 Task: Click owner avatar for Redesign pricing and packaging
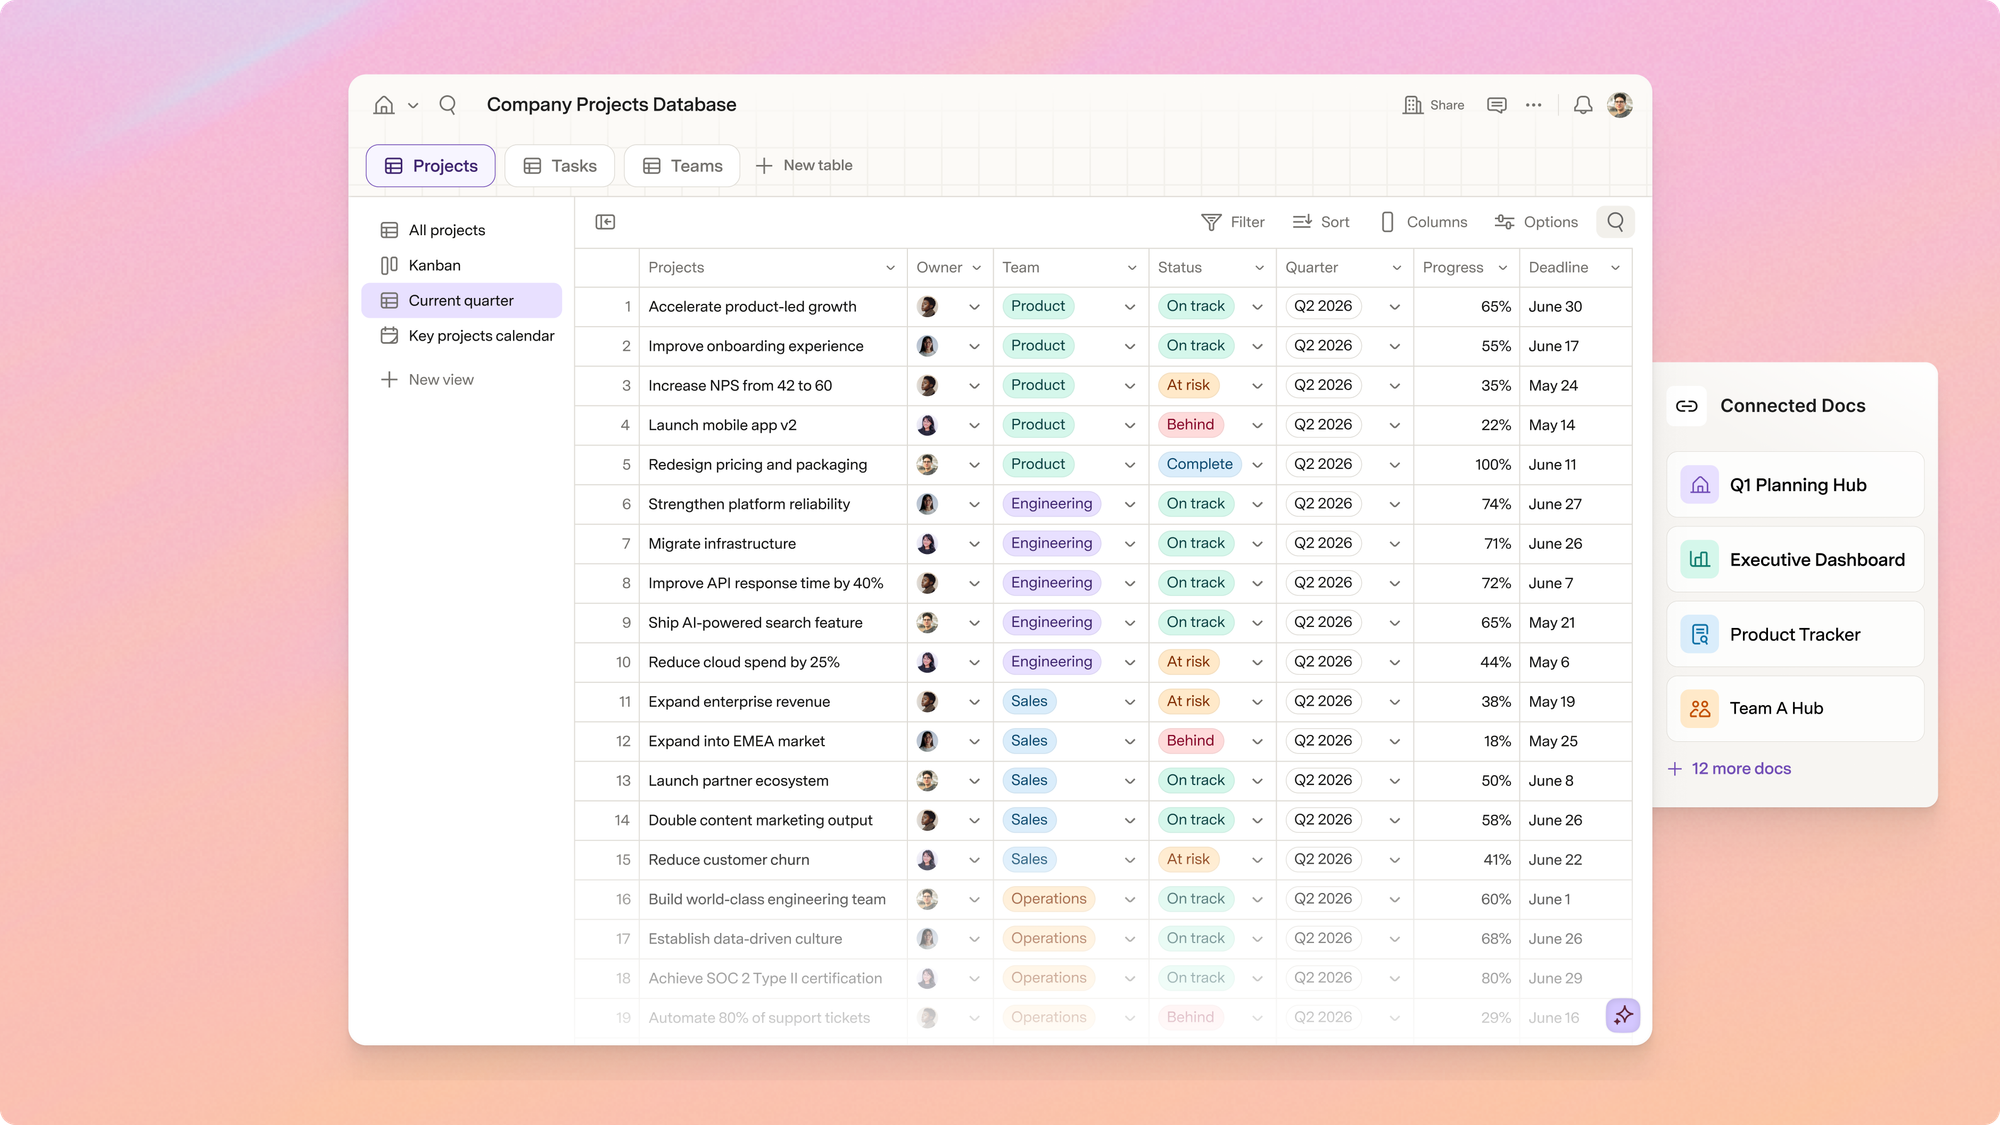928,465
